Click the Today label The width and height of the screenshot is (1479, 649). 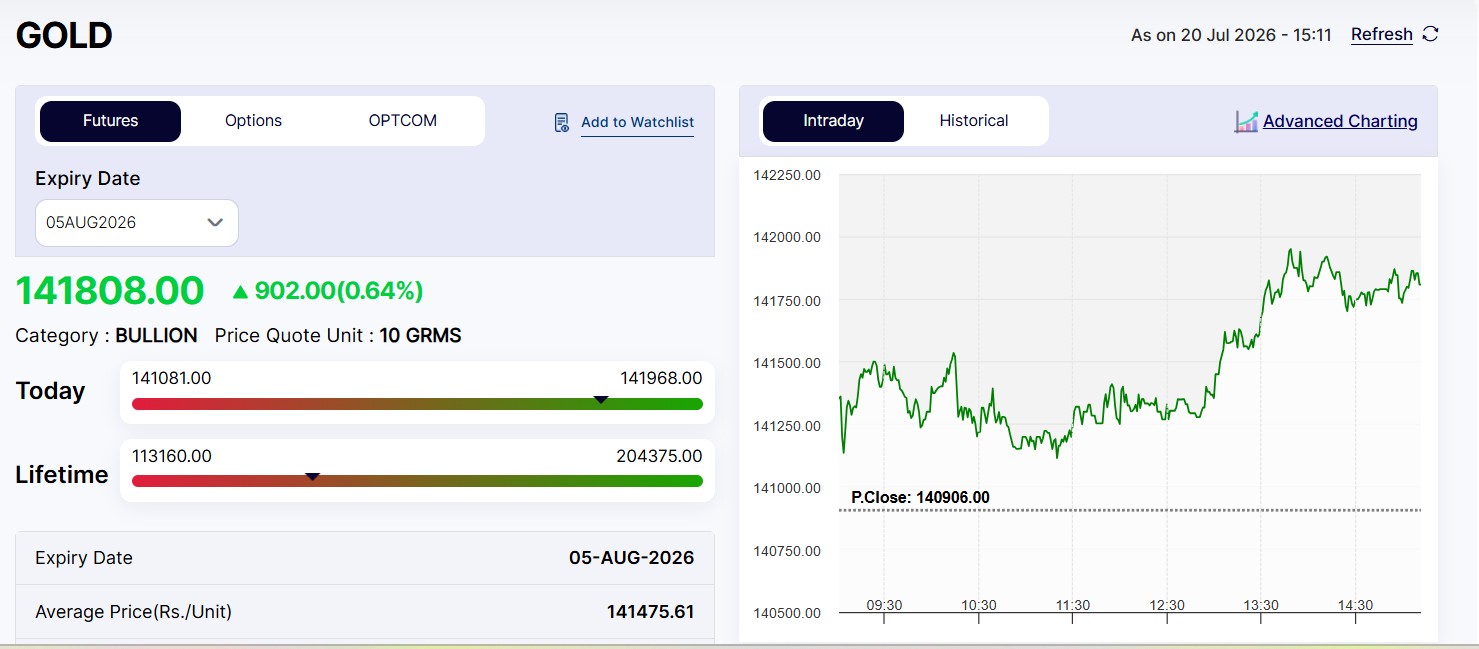50,391
